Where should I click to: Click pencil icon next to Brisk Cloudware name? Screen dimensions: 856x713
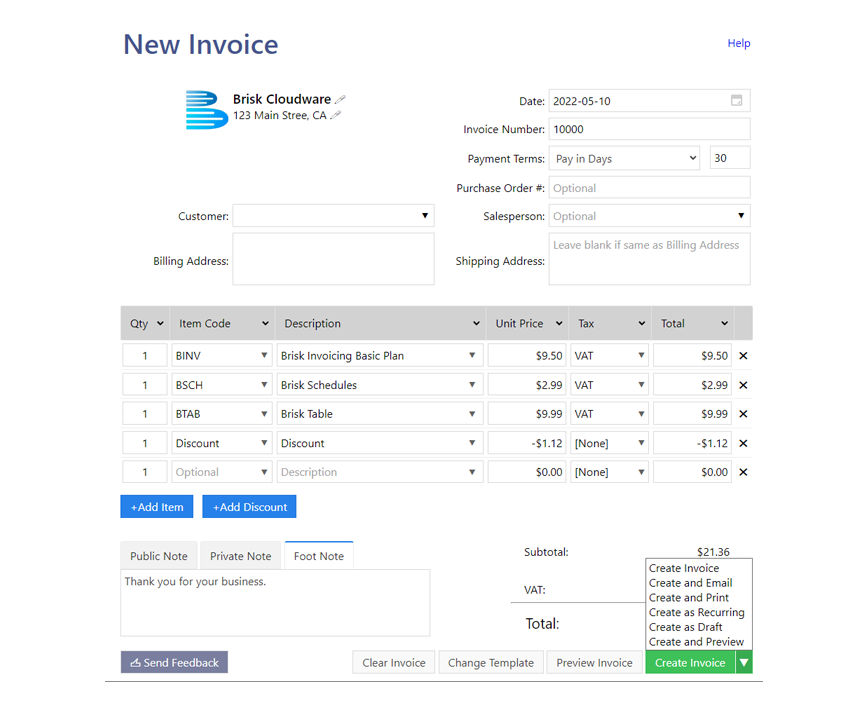pos(340,99)
